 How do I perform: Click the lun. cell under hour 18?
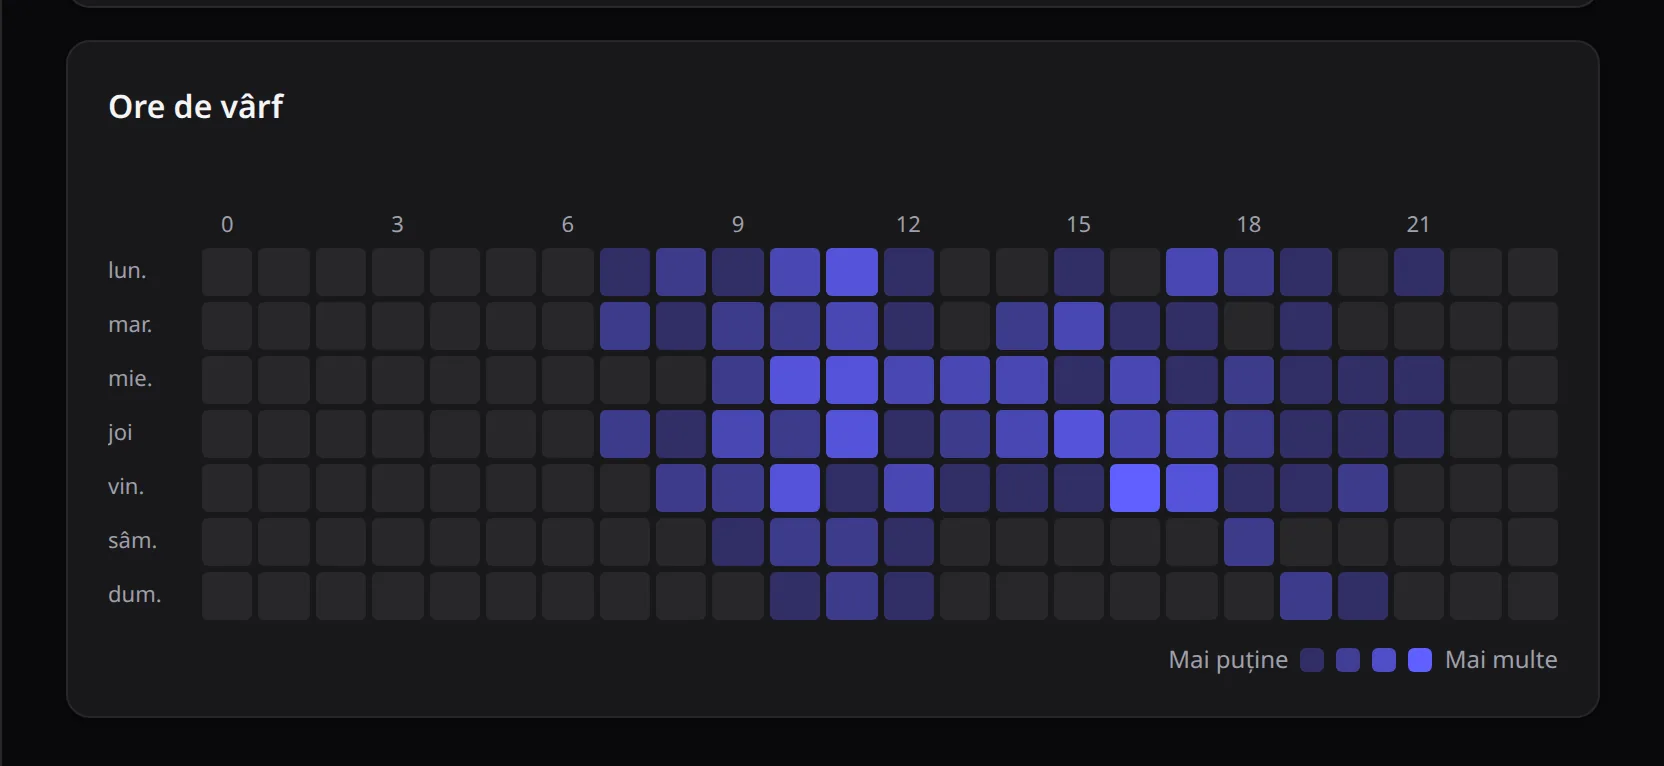1249,272
